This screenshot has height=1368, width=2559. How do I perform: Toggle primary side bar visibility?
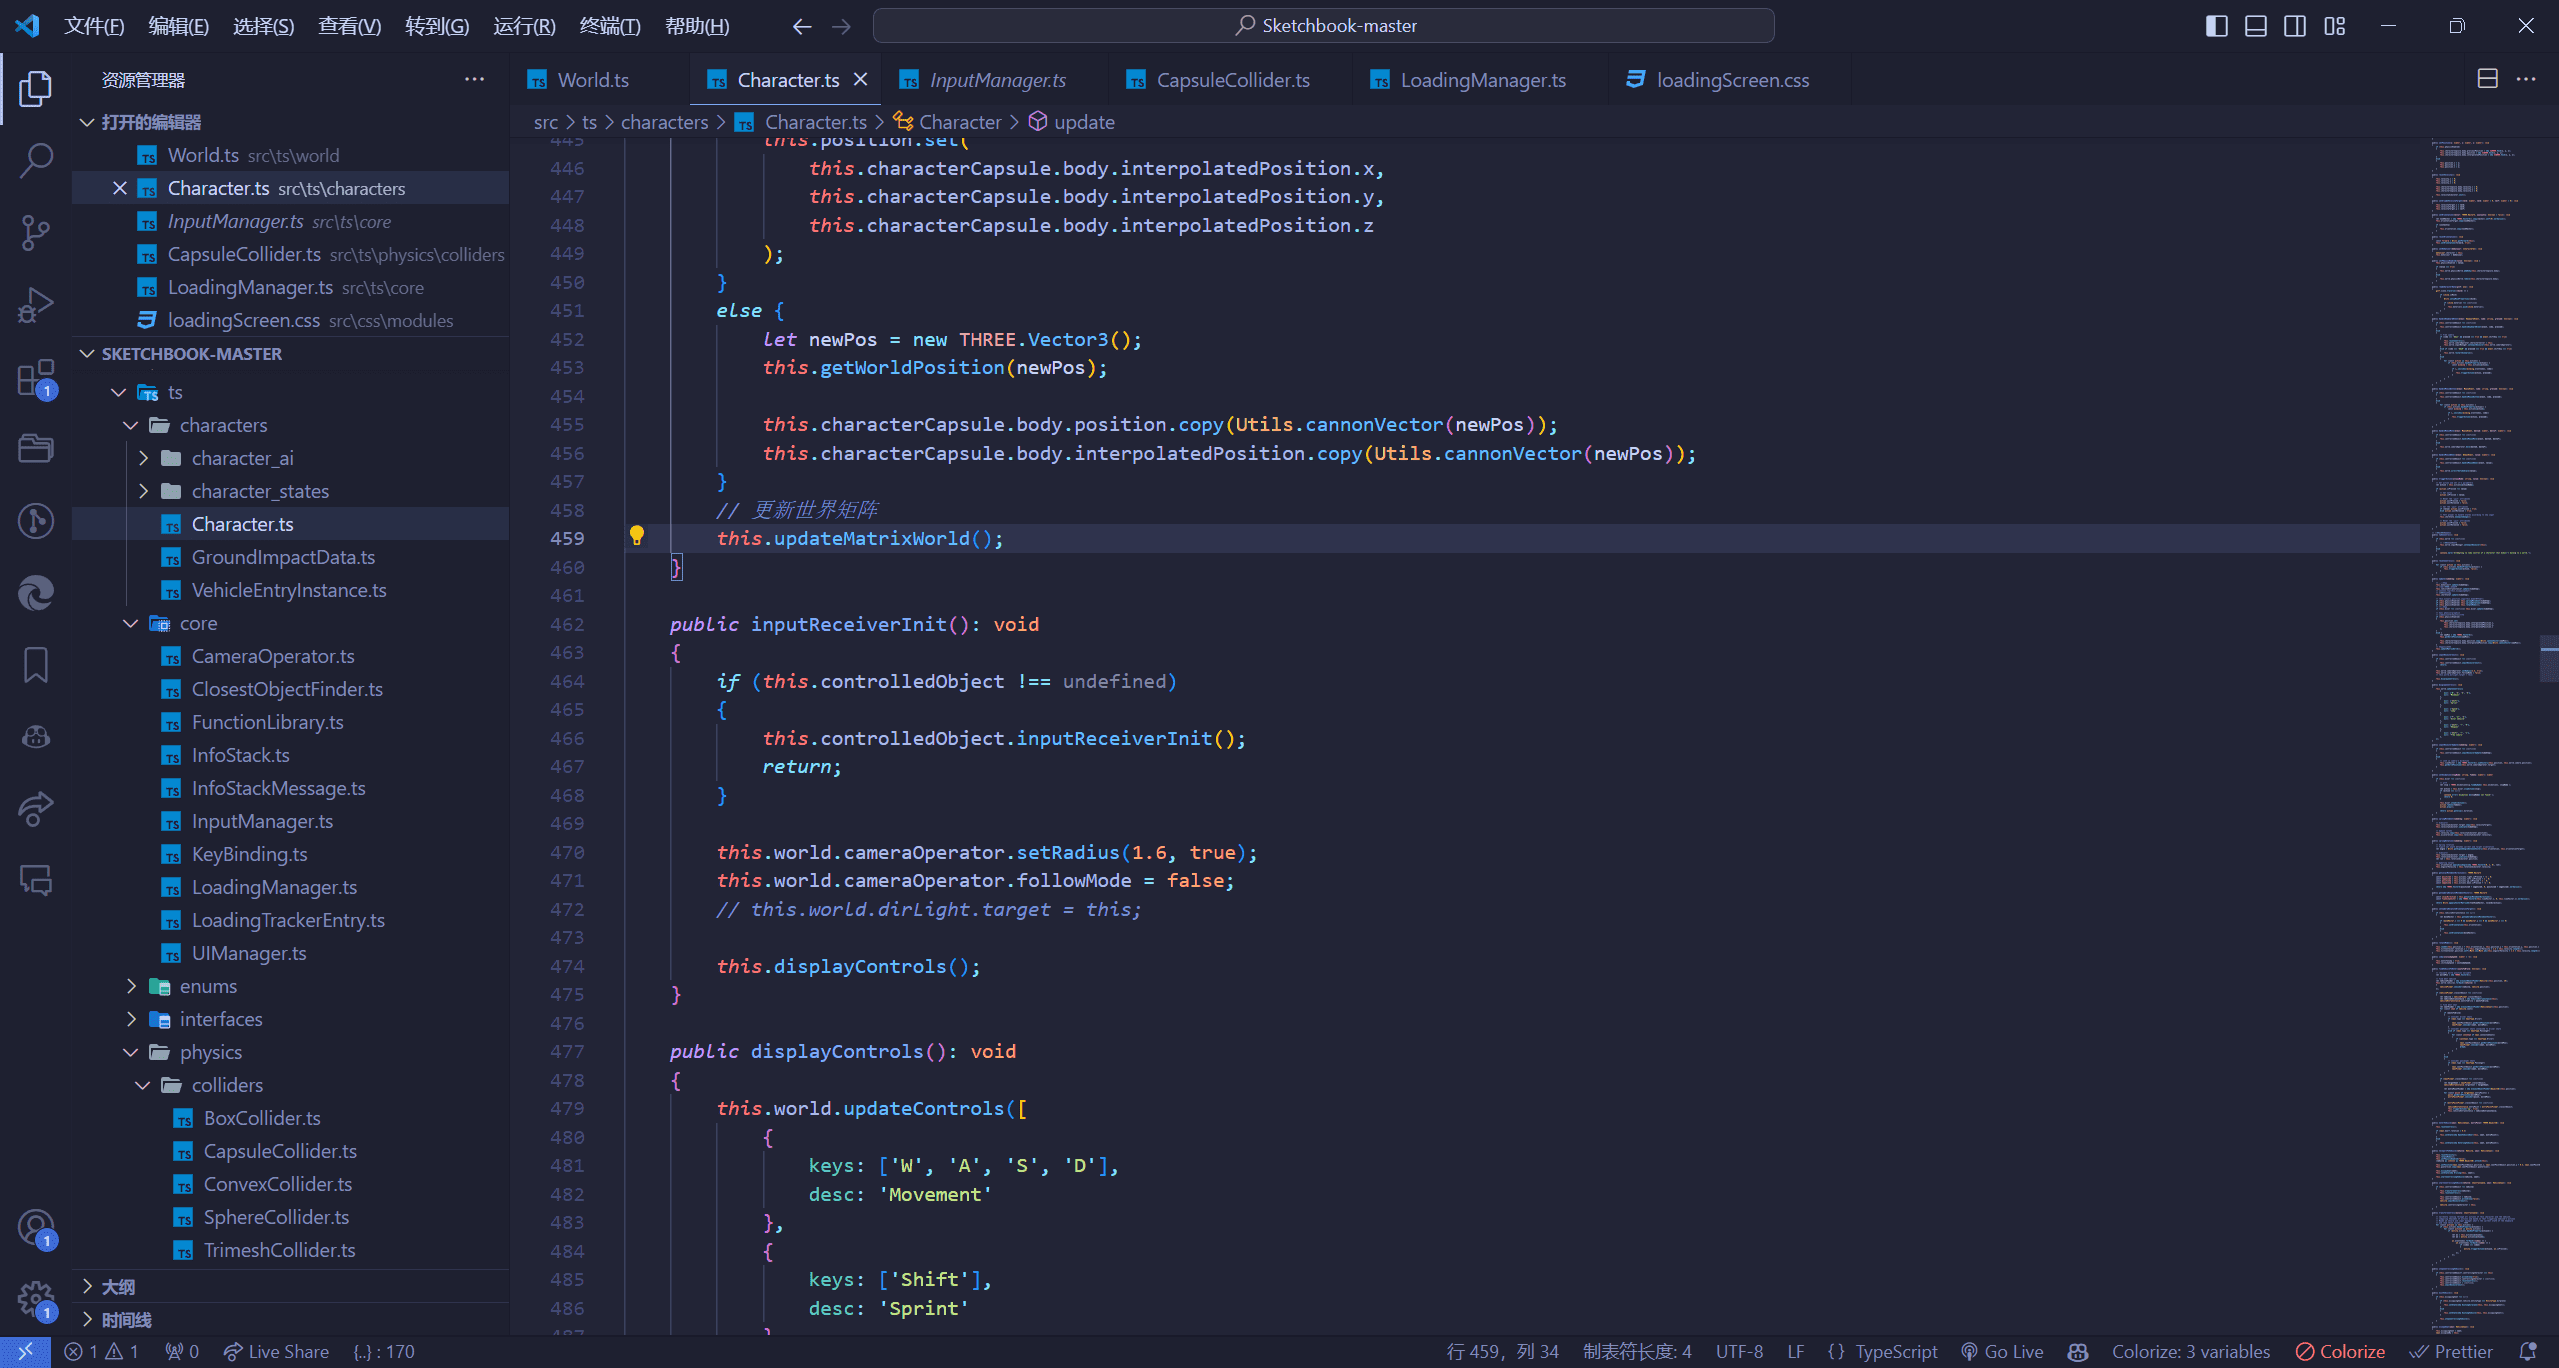click(2216, 26)
